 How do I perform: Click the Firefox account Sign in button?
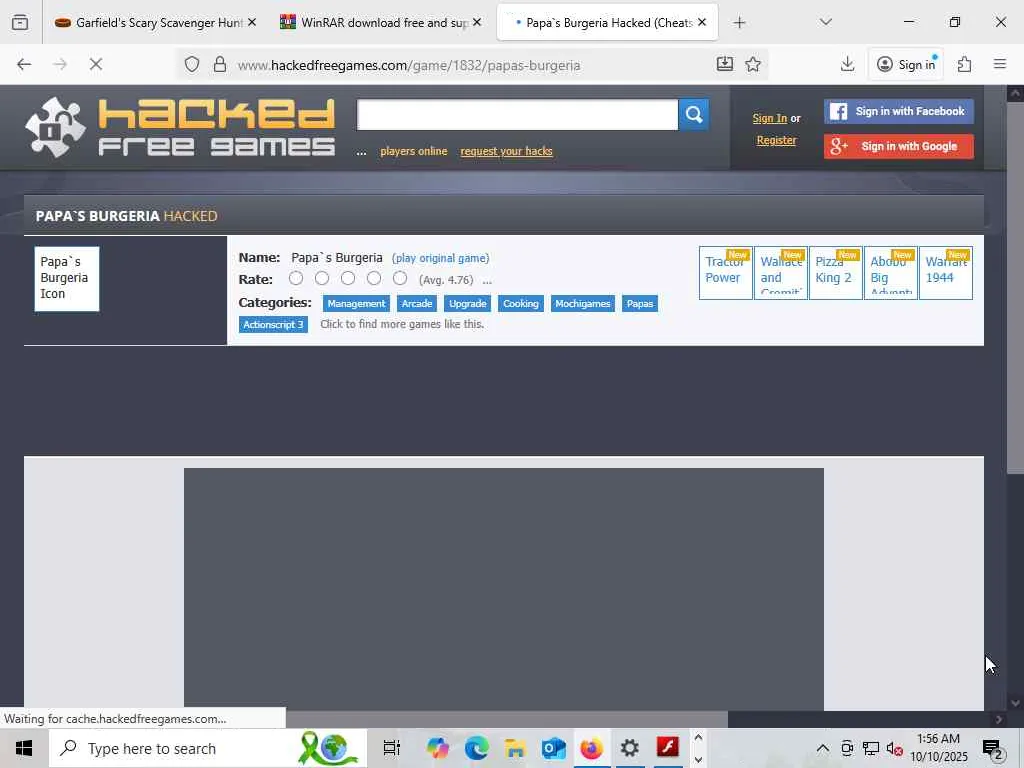point(906,64)
